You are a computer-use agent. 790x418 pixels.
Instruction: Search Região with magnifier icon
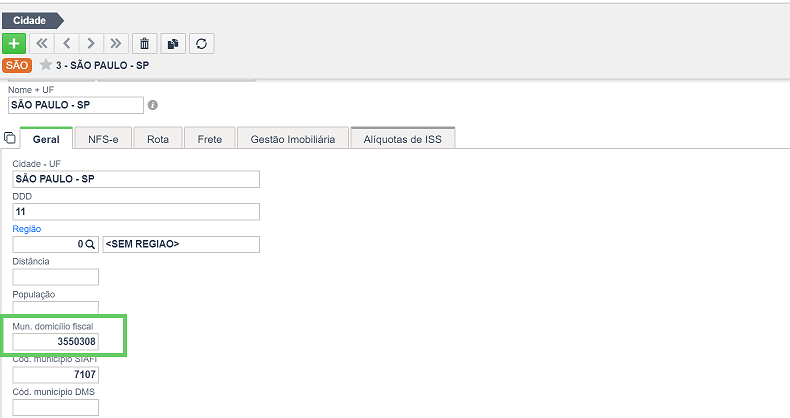click(90, 244)
